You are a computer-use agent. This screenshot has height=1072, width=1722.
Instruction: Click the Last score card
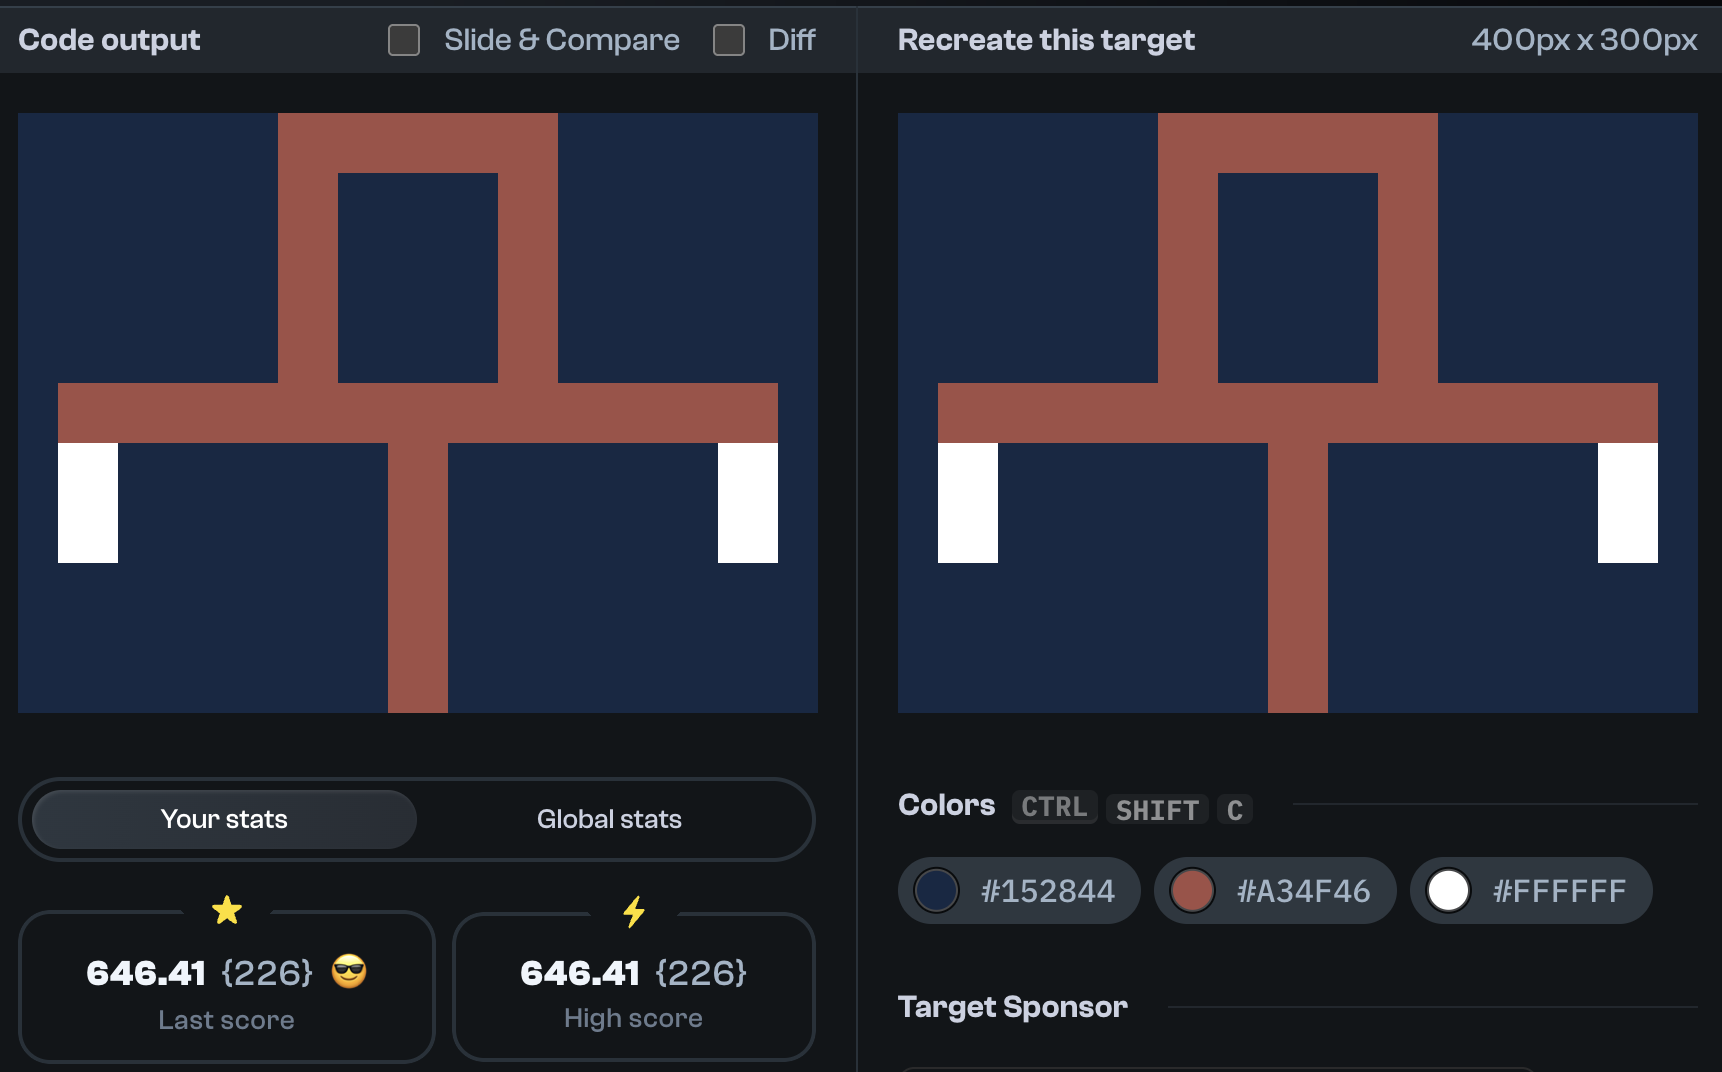tap(227, 988)
